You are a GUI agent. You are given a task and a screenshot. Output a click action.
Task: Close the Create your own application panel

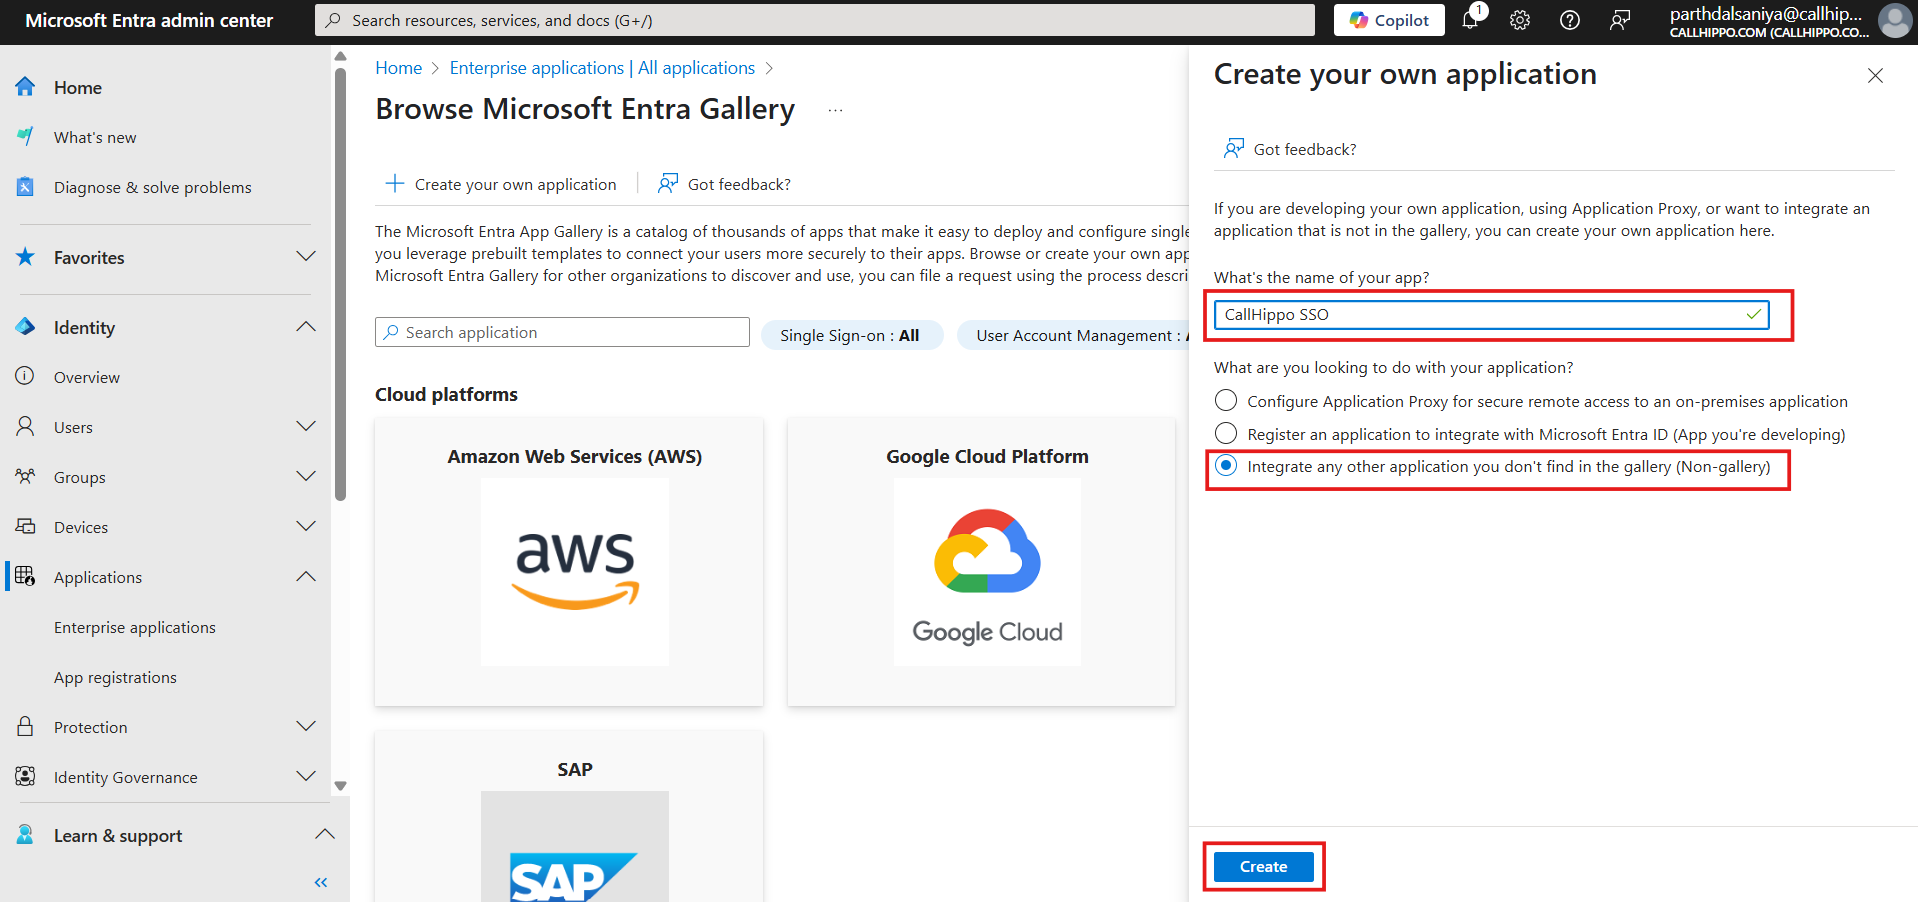pyautogui.click(x=1875, y=76)
